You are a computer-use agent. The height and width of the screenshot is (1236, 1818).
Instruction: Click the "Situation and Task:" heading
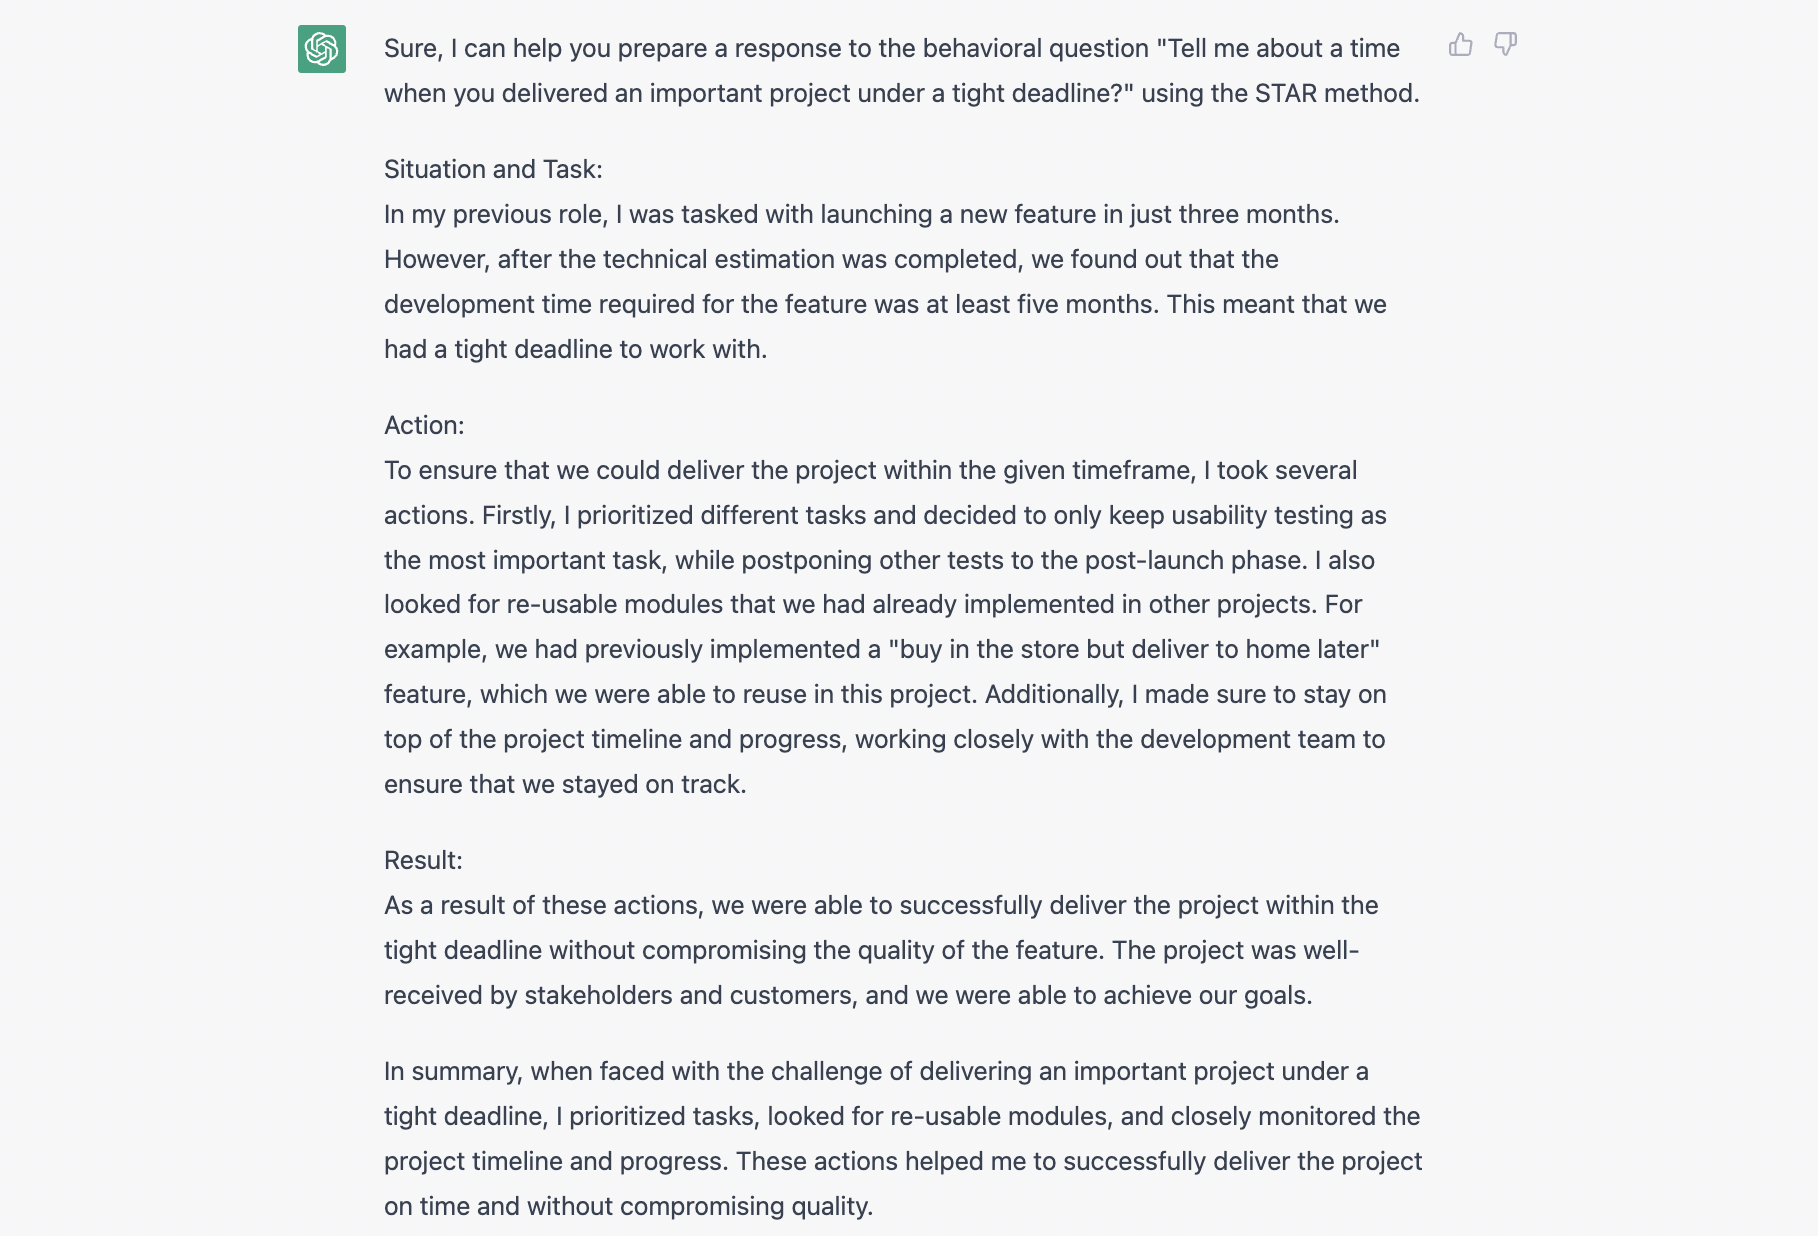493,169
